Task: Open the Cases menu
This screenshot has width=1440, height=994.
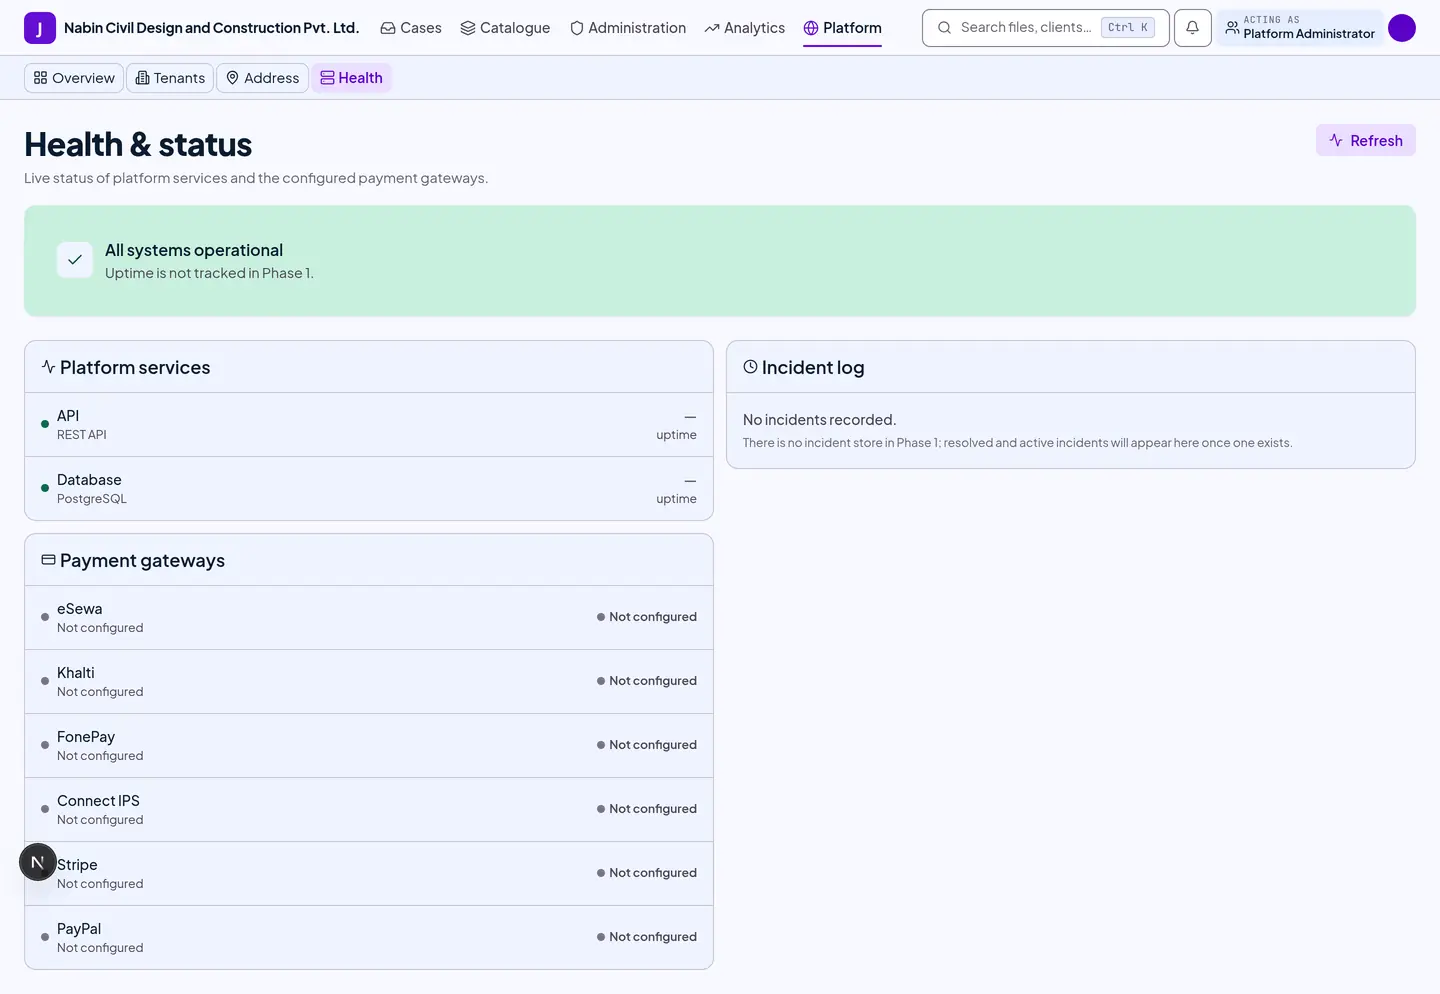Action: [411, 28]
